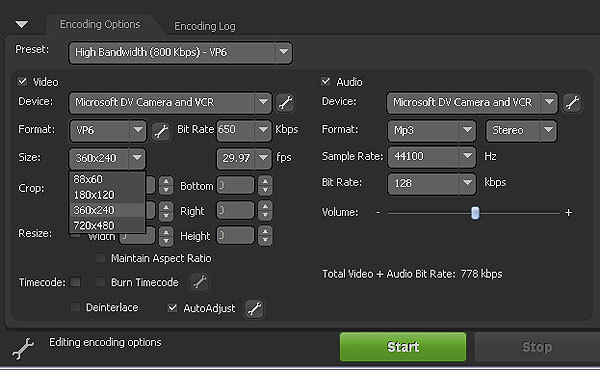The image size is (600, 370).
Task: Uncheck the Audio checkbox
Action: click(x=326, y=81)
